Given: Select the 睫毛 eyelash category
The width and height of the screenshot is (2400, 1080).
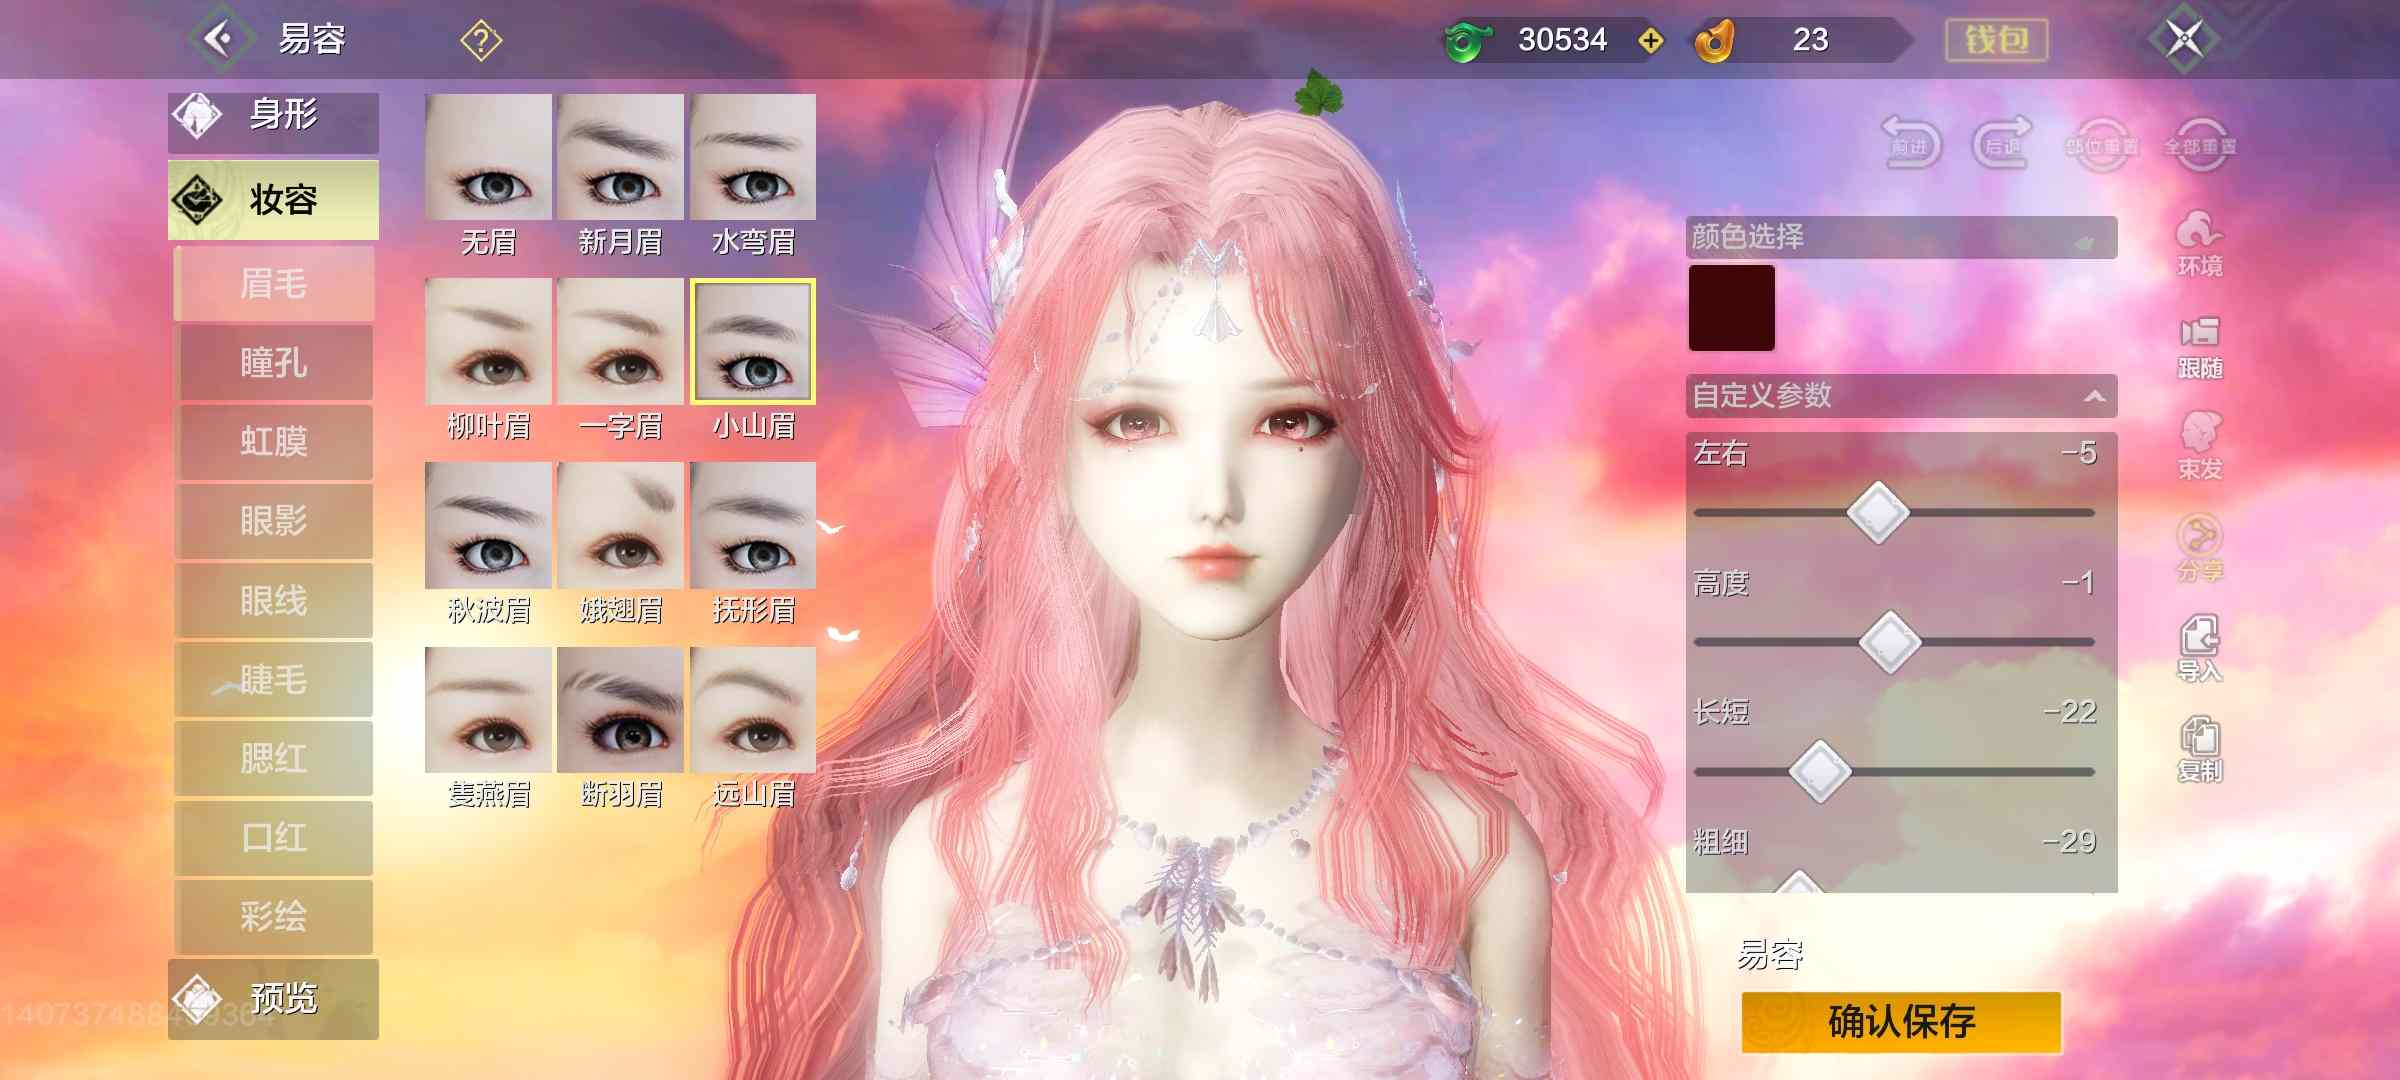Looking at the screenshot, I should (x=274, y=679).
